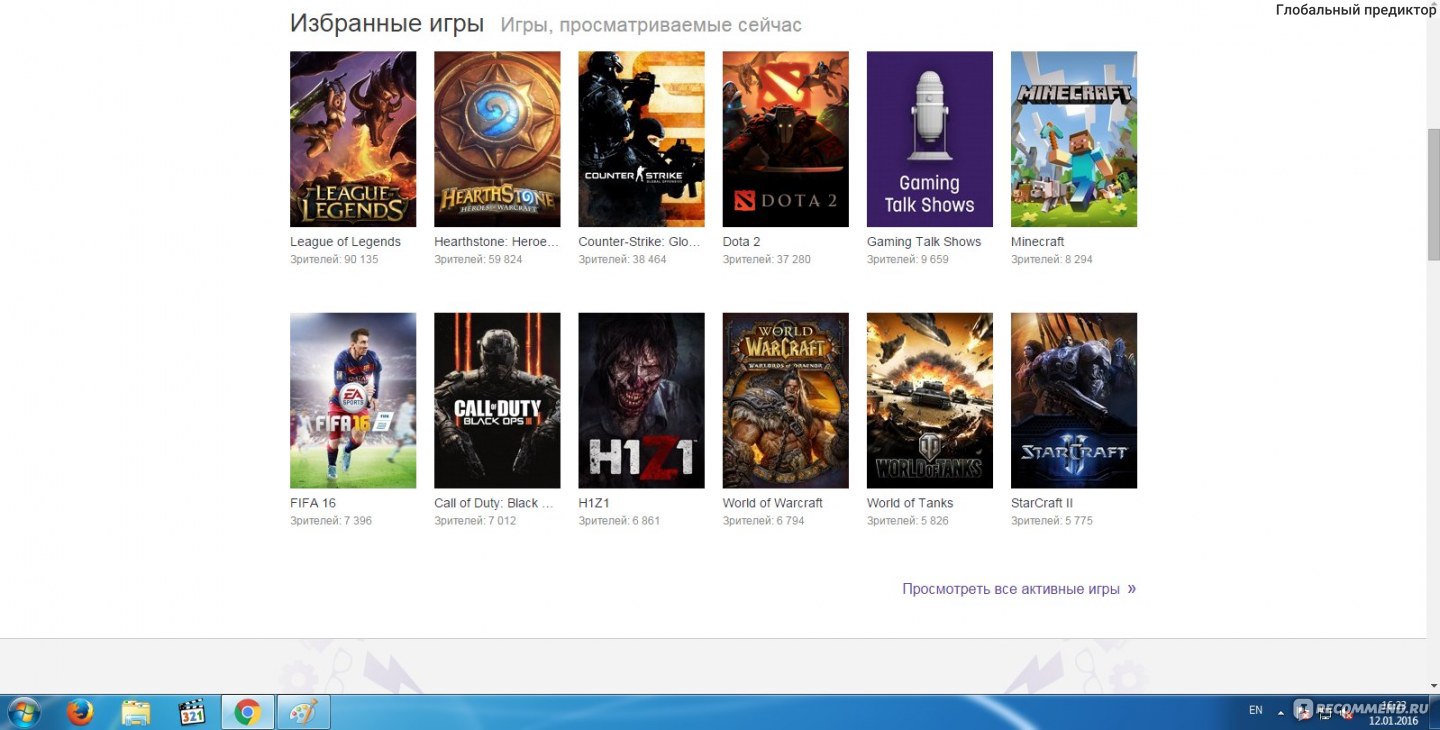Viewport: 1440px width, 730px height.
Task: Select the Dota 2 cover art
Action: [x=785, y=139]
